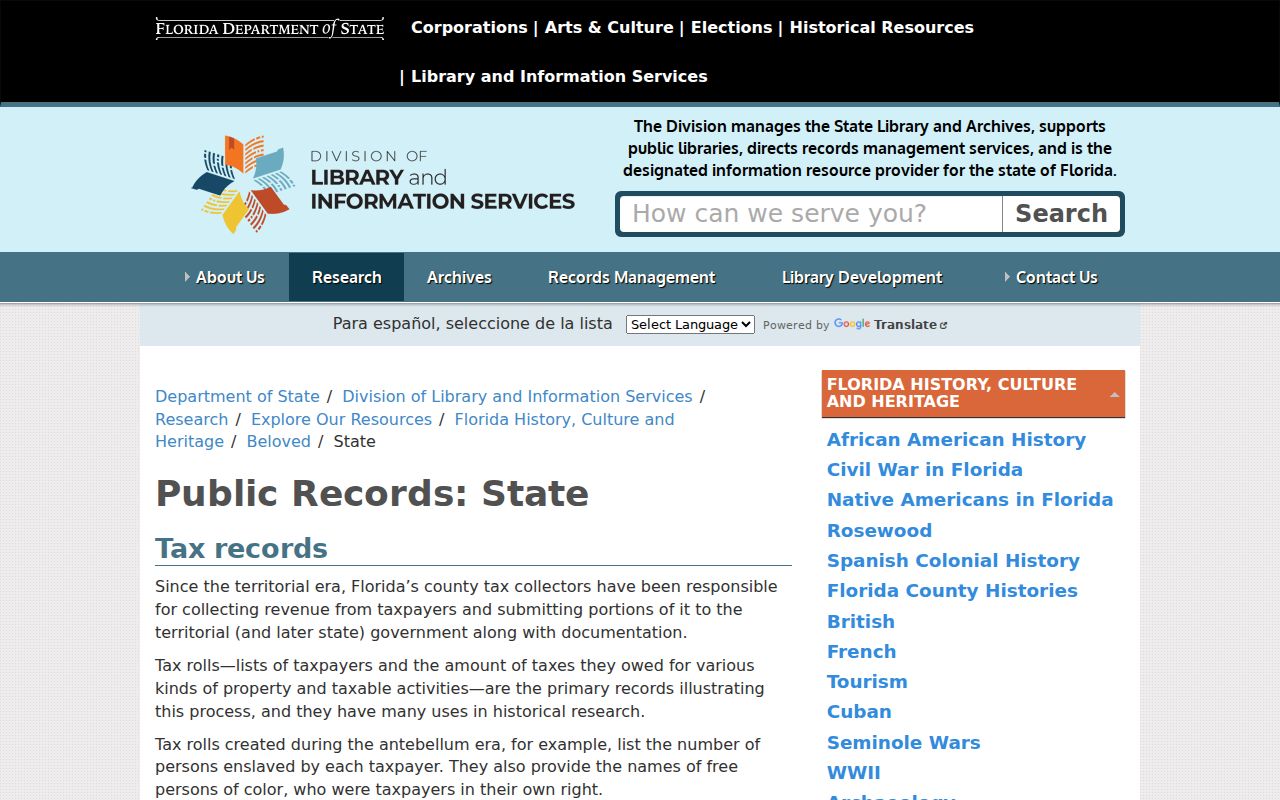Viewport: 1280px width, 800px height.
Task: Open Civil War in Florida sidebar link
Action: point(925,469)
